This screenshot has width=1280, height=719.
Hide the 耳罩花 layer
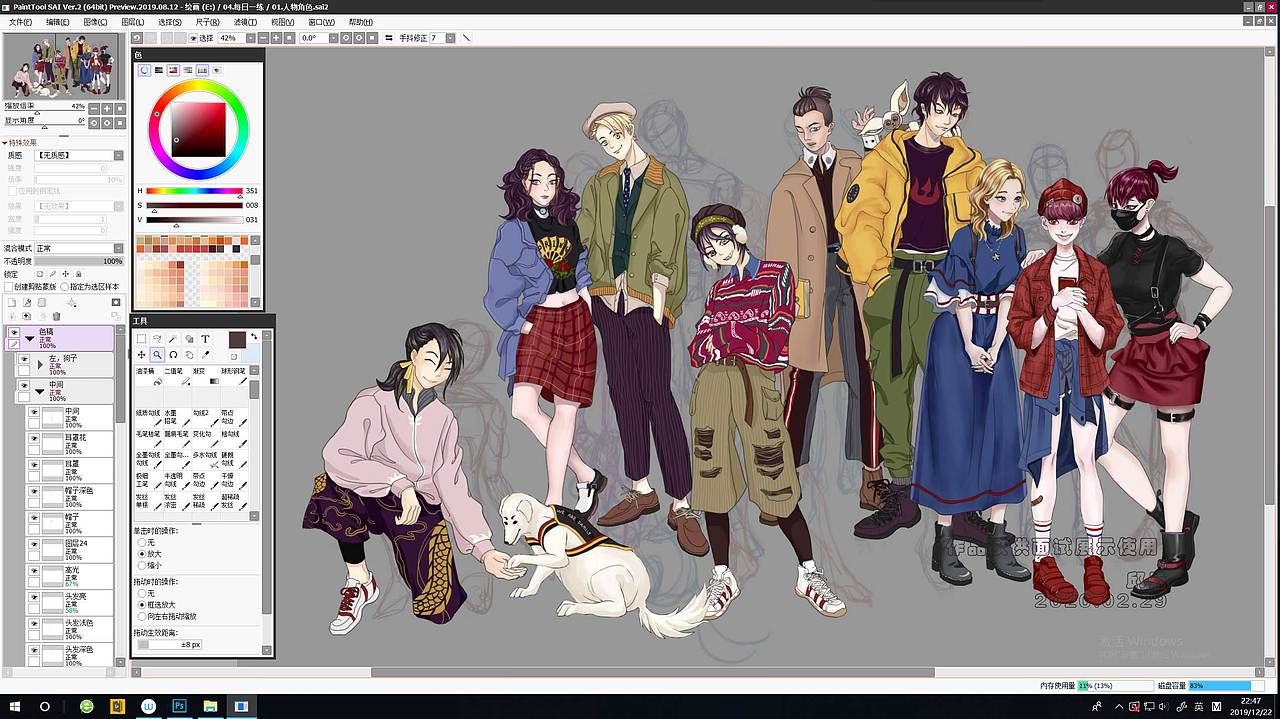[x=34, y=438]
